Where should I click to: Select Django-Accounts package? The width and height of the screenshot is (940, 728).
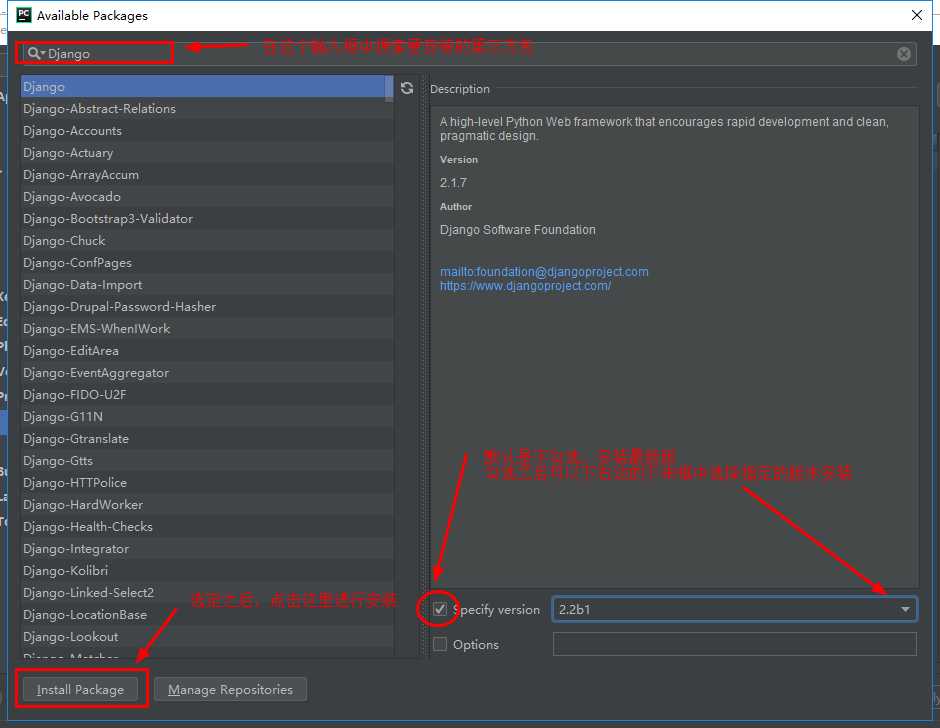(x=207, y=131)
